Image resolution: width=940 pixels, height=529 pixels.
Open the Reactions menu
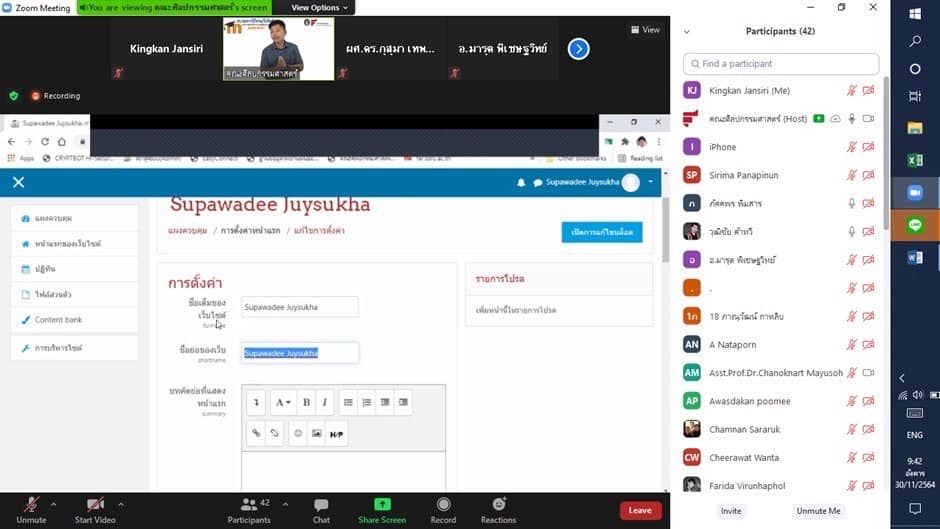[x=498, y=509]
